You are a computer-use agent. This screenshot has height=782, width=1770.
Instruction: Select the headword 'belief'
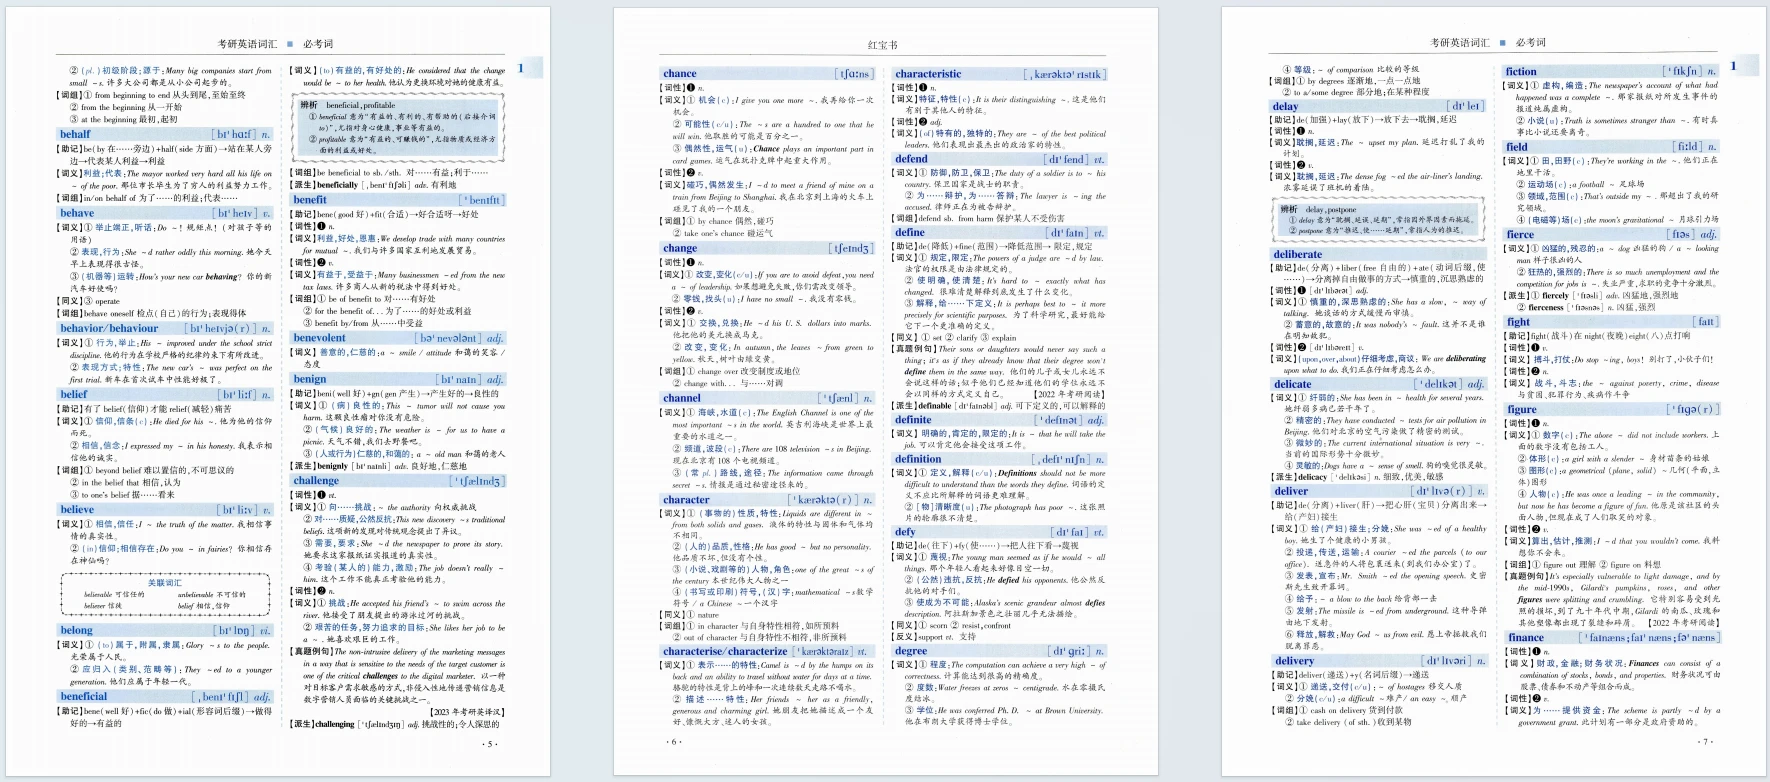pyautogui.click(x=74, y=394)
